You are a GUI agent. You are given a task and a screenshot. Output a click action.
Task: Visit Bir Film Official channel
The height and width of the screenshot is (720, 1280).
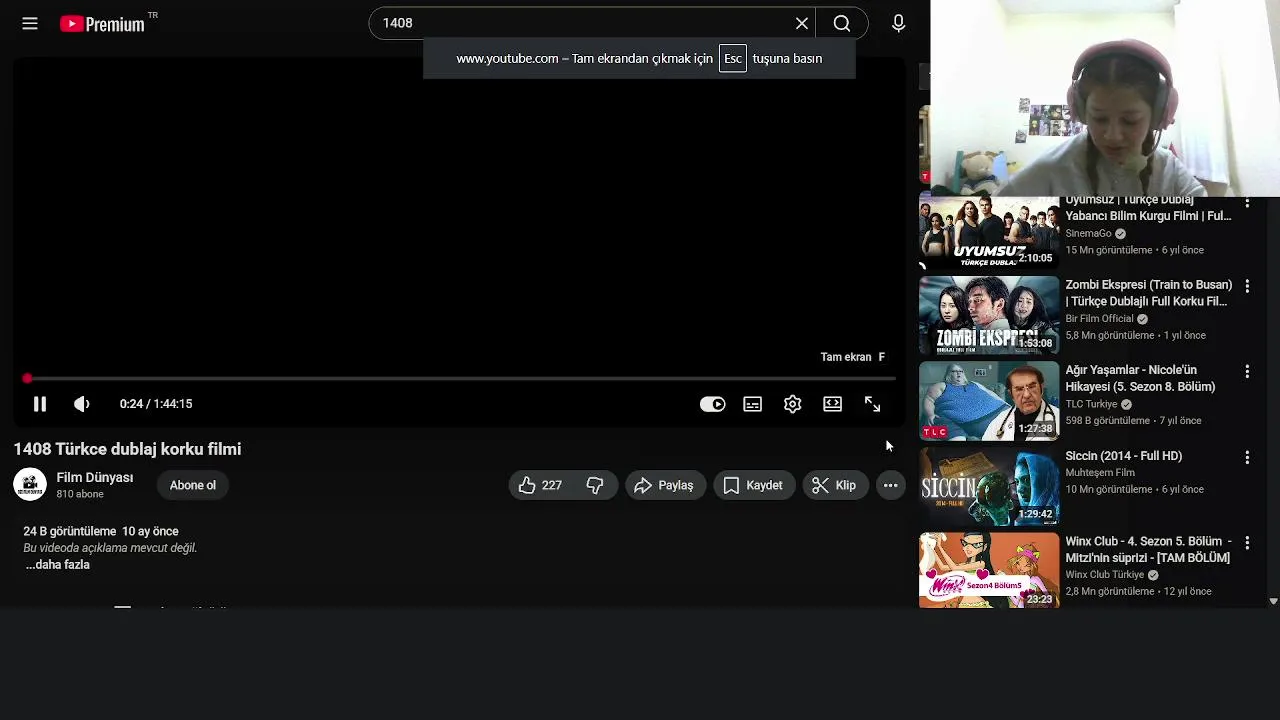point(1099,319)
